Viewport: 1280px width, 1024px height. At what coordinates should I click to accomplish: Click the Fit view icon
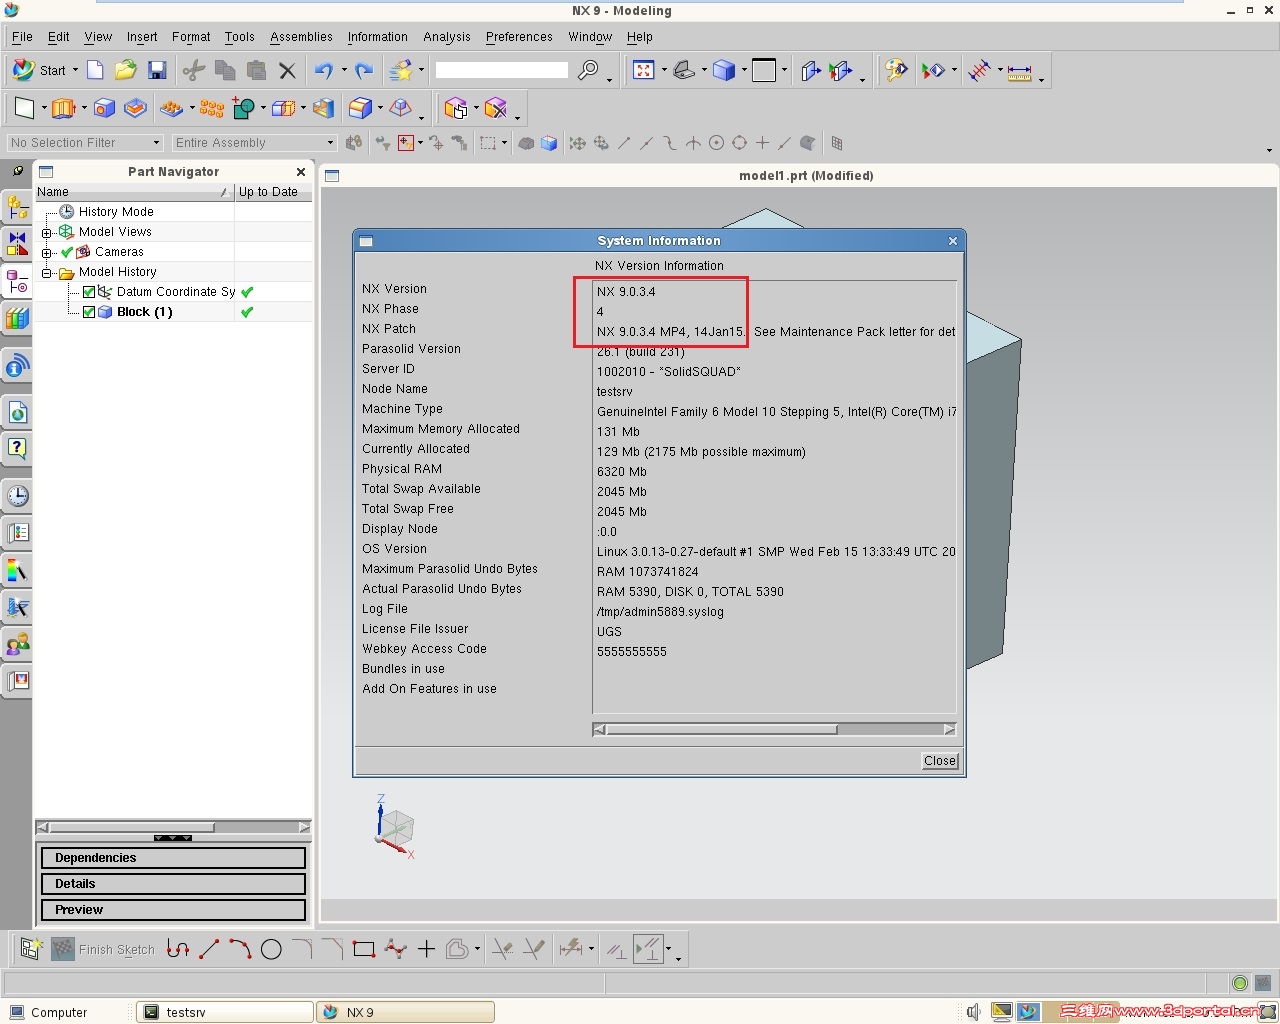point(643,70)
